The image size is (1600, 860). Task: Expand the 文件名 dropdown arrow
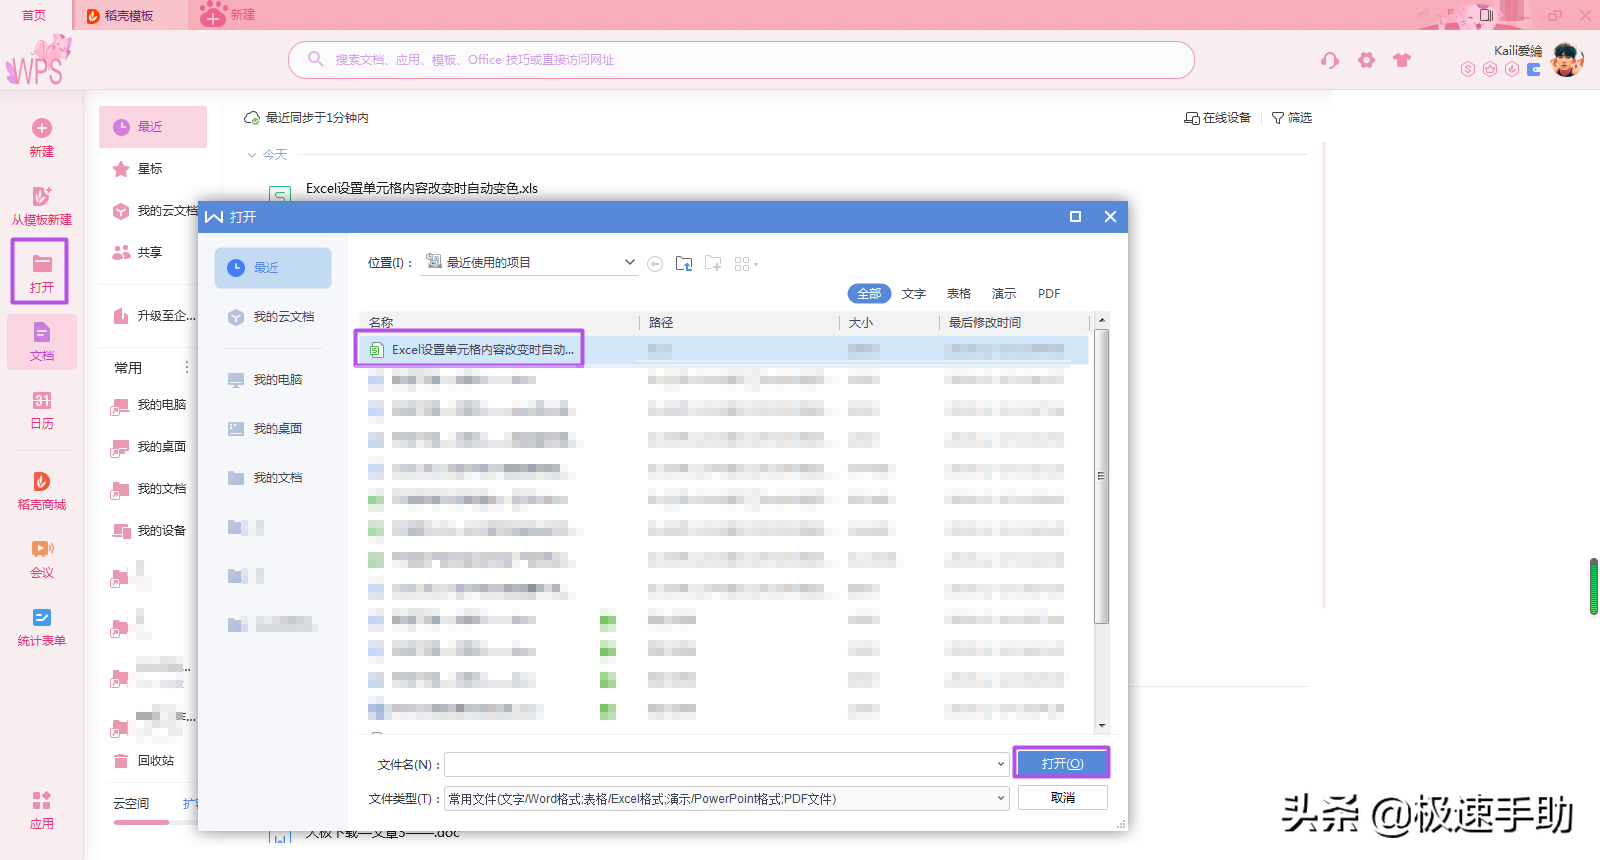[x=1000, y=765]
